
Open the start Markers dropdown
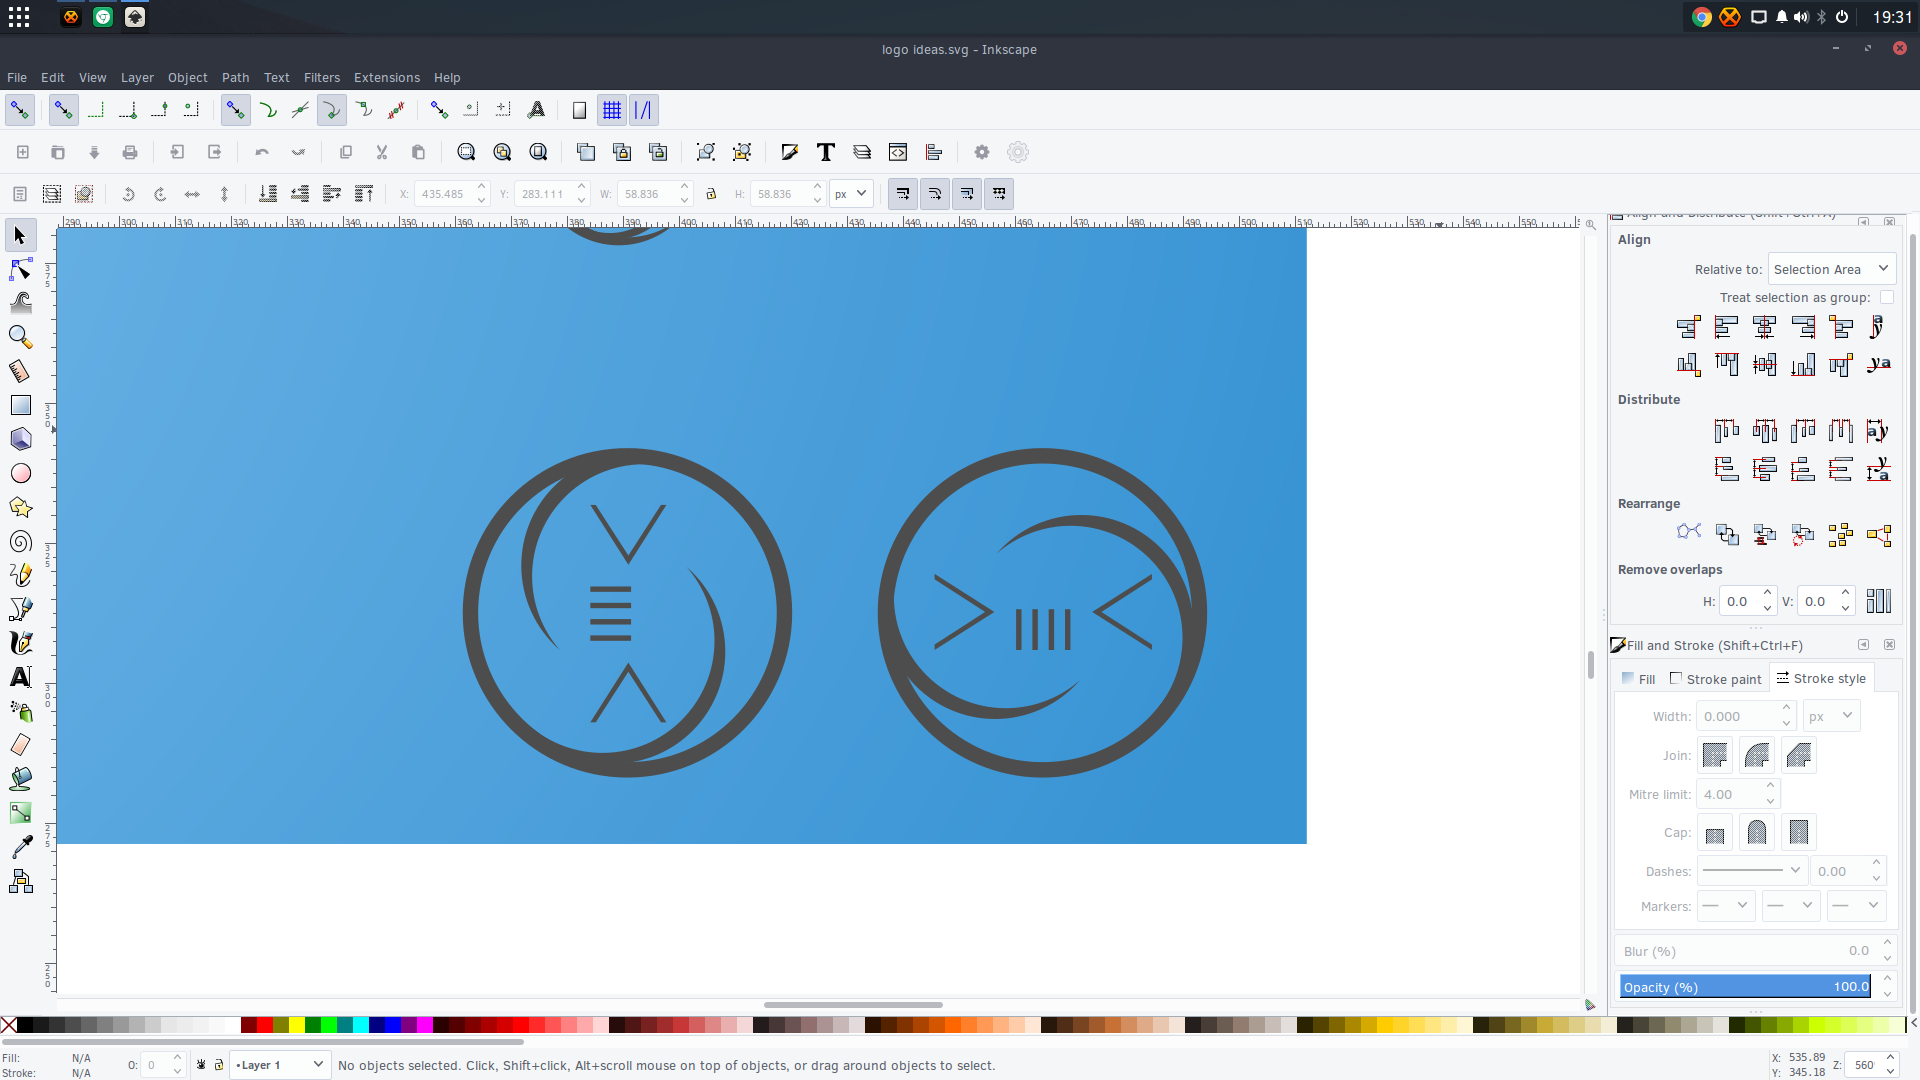(1725, 906)
